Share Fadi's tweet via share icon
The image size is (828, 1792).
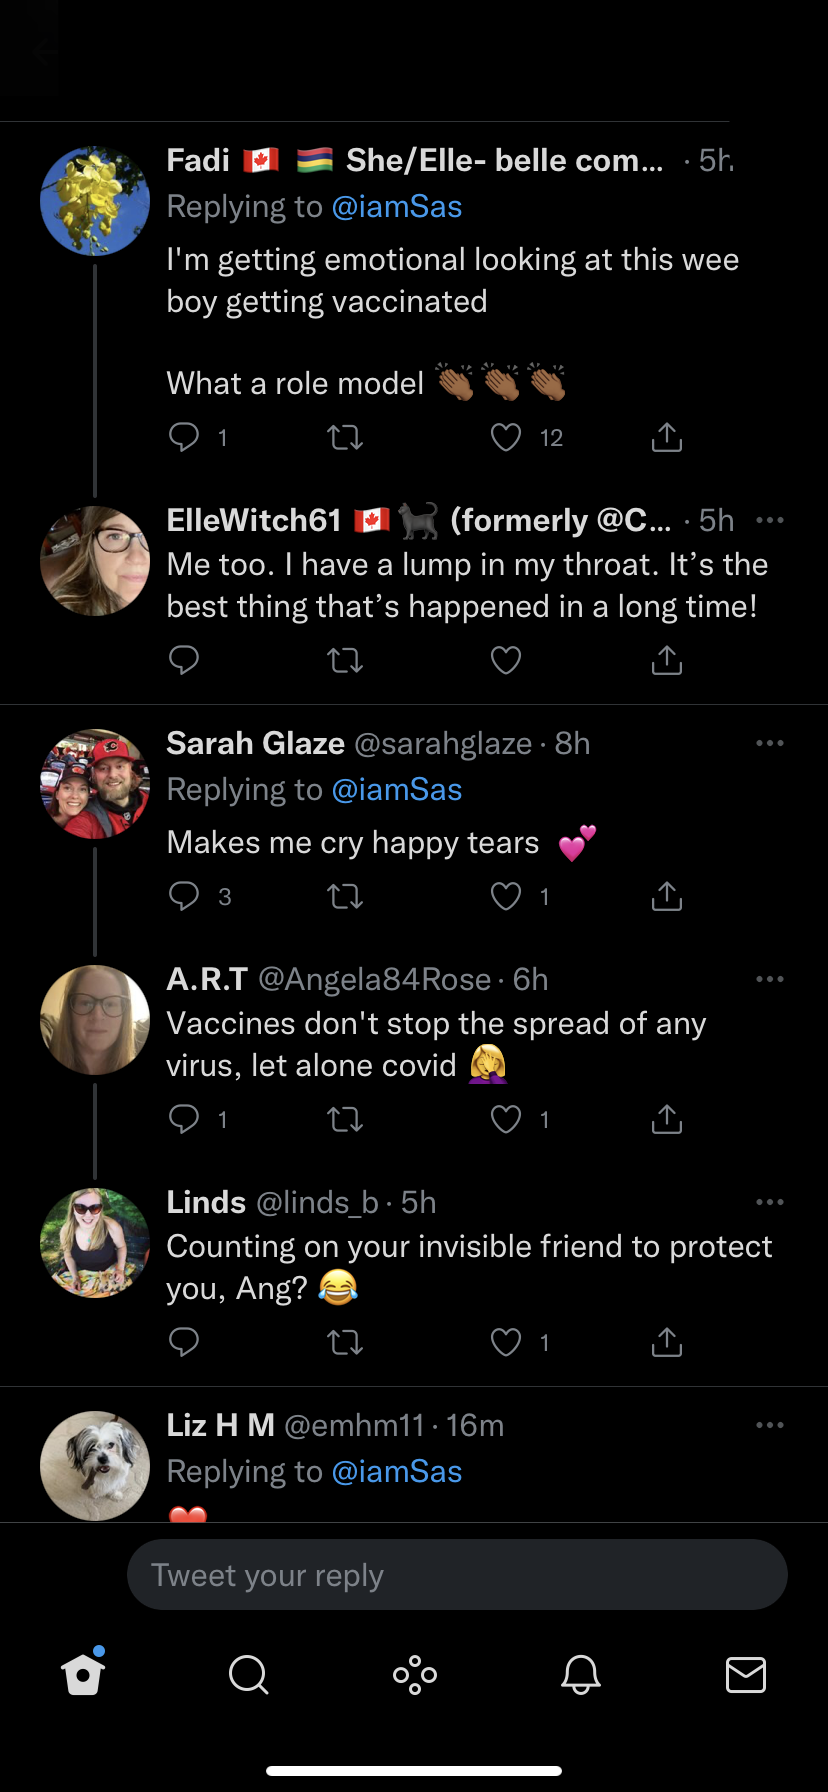click(666, 438)
